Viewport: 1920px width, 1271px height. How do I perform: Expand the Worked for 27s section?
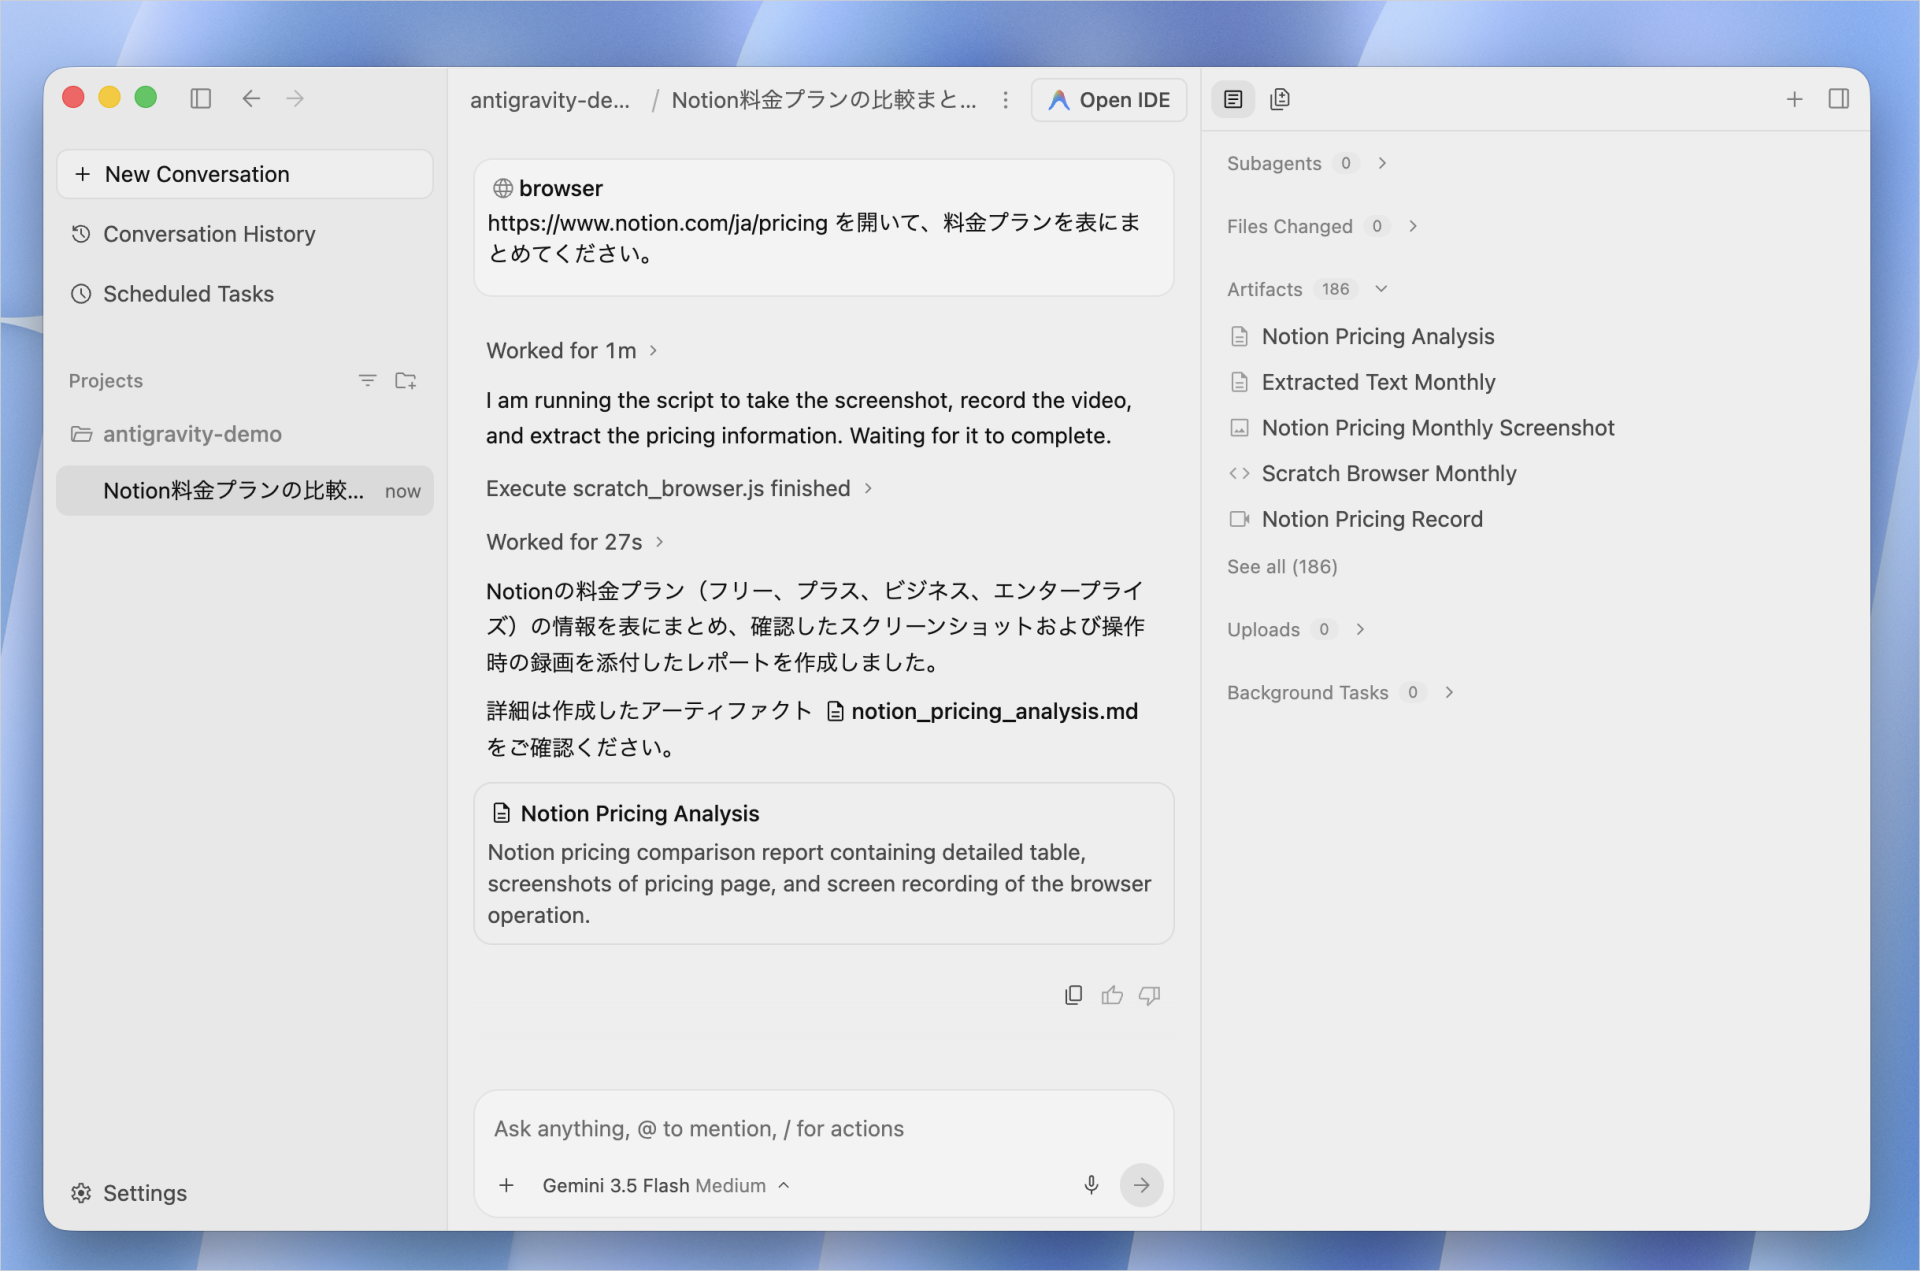[x=575, y=542]
